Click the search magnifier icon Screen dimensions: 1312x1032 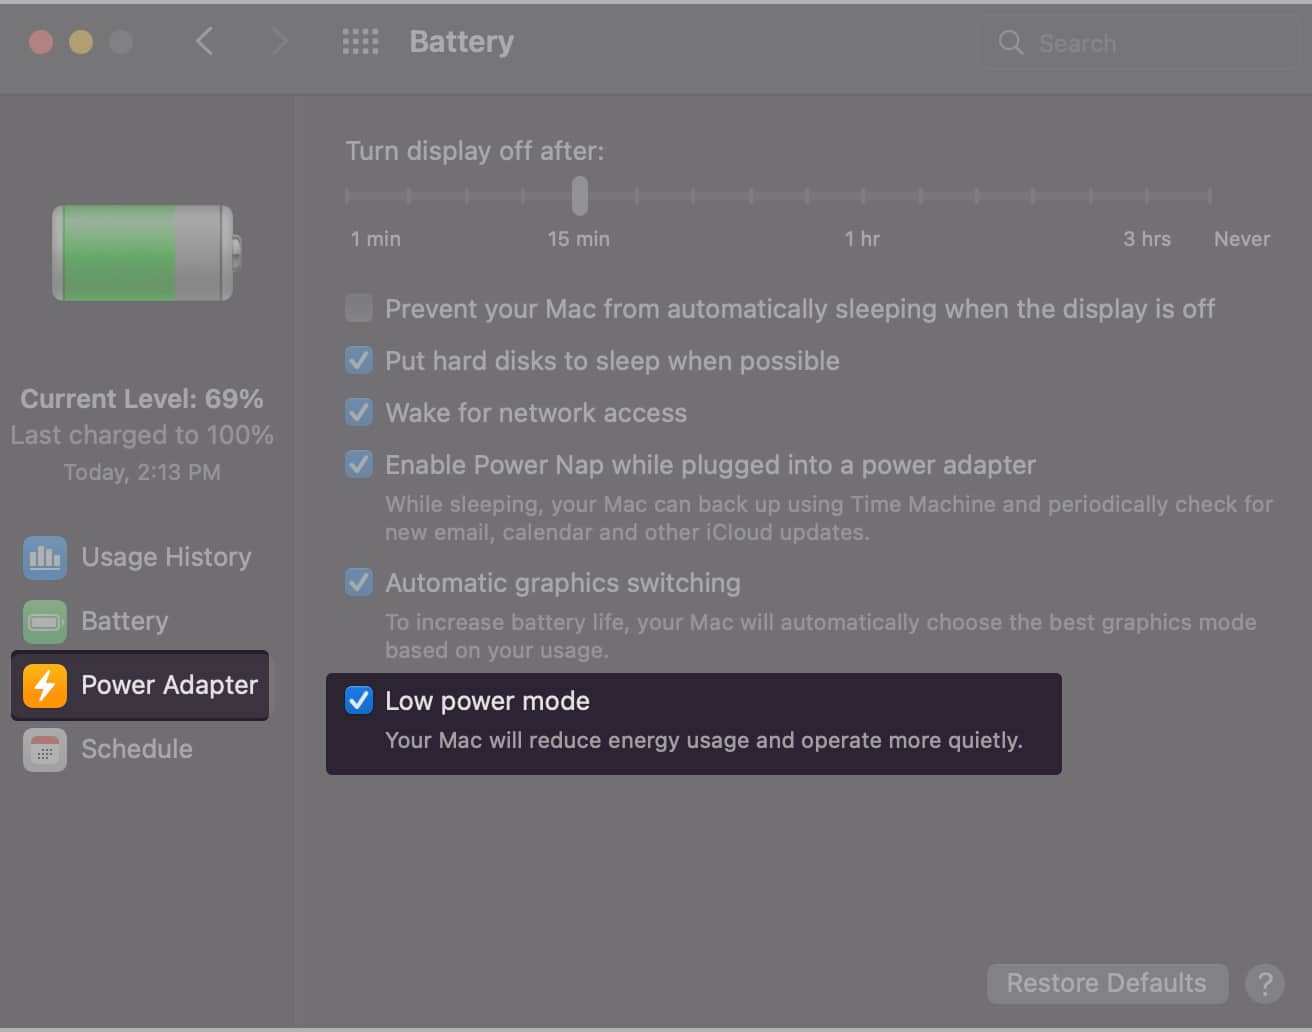click(1010, 43)
